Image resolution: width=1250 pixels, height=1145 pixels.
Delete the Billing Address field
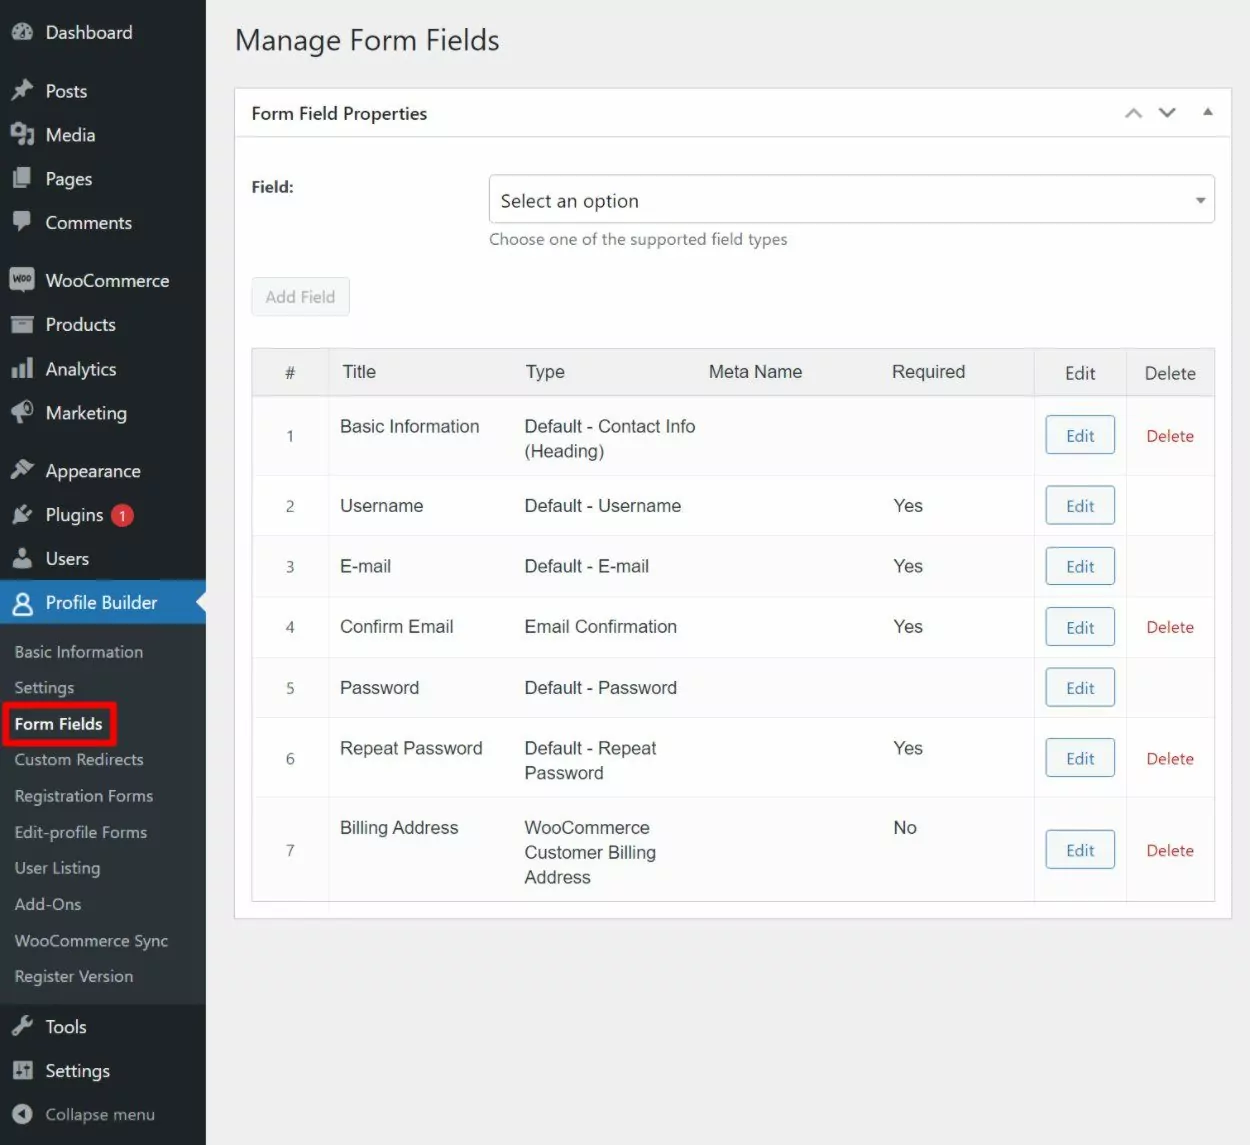point(1170,850)
